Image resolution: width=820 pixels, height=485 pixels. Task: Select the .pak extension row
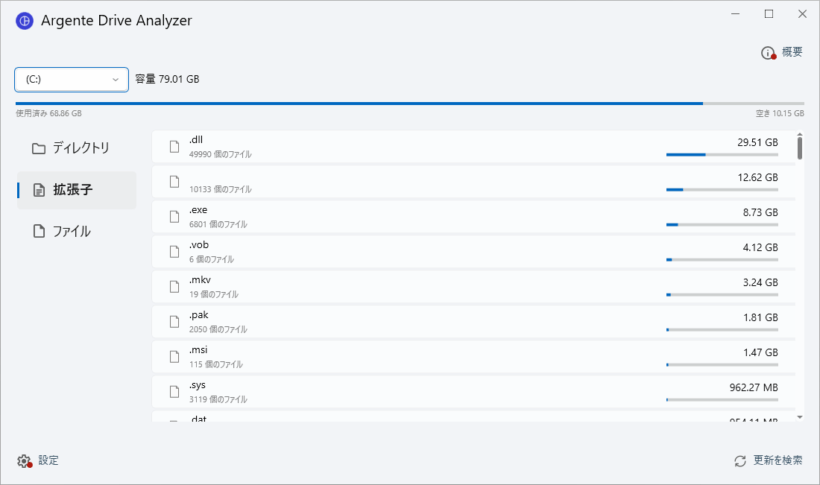474,322
